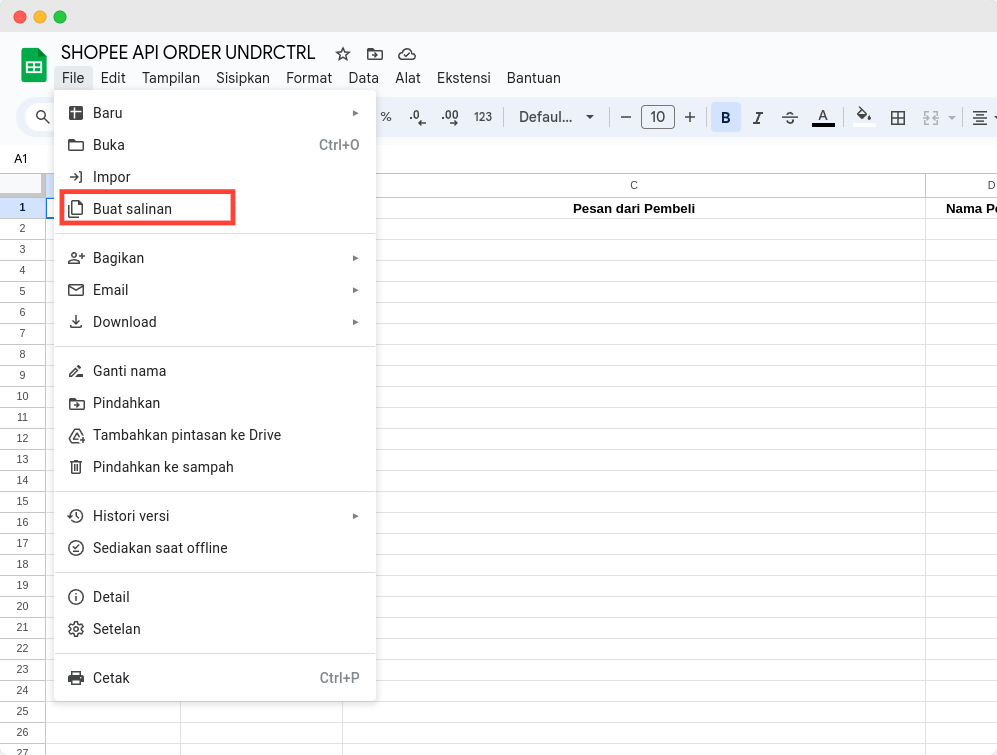Format as percent in the toolbar

click(x=385, y=117)
